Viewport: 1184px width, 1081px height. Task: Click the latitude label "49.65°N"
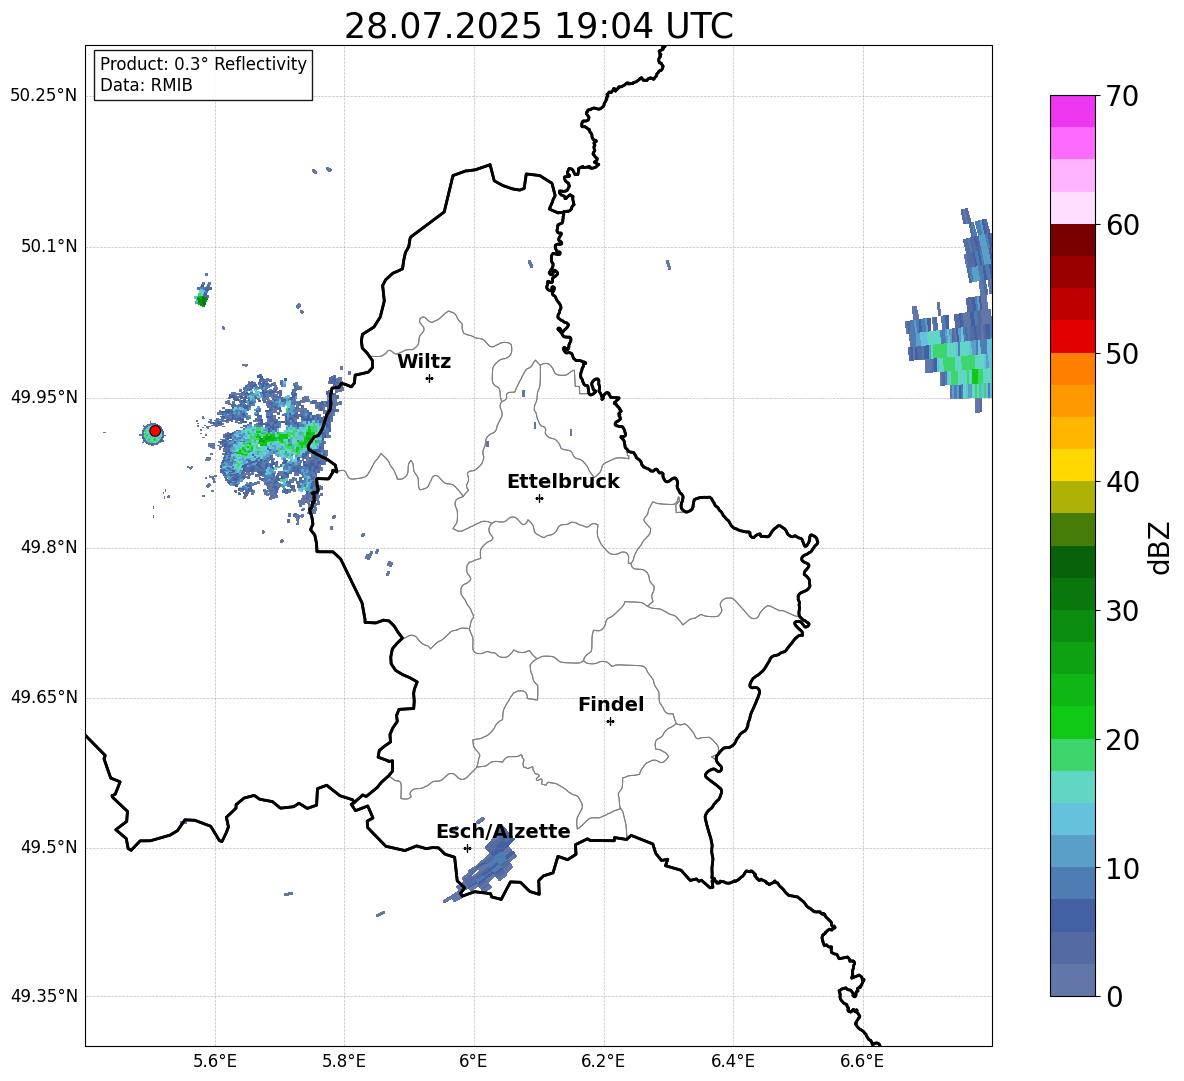tap(44, 696)
